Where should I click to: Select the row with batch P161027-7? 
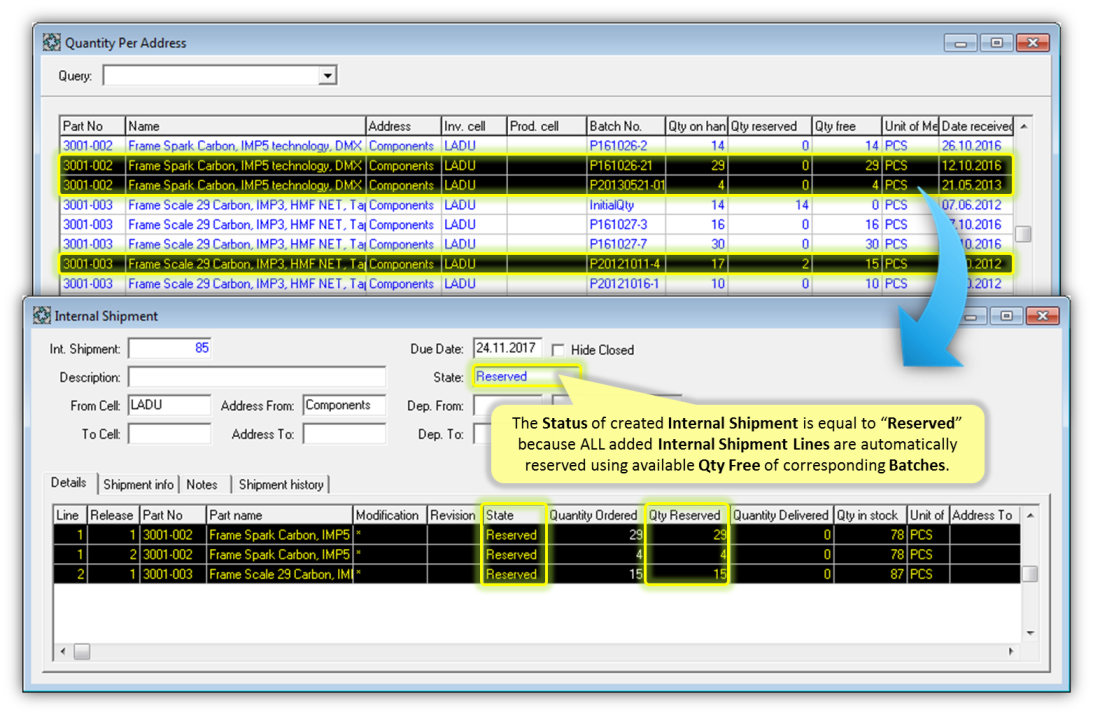click(535, 244)
